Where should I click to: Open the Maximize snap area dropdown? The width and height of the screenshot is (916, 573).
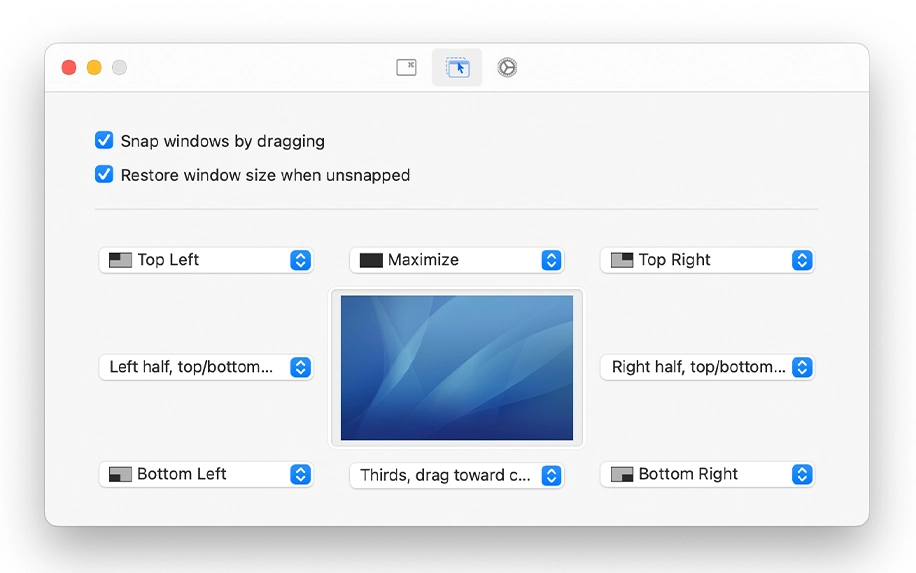click(457, 260)
